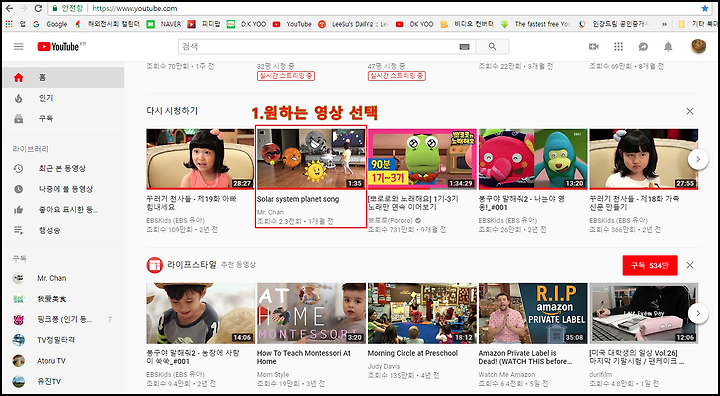Play the 27:55 꾸러기 천사들 제18화 thumbnail
The width and height of the screenshot is (720, 396).
(x=644, y=159)
